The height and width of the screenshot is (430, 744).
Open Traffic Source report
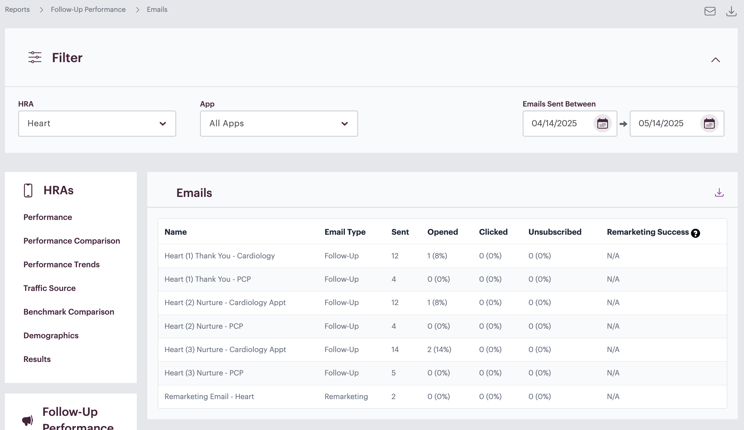pos(49,288)
